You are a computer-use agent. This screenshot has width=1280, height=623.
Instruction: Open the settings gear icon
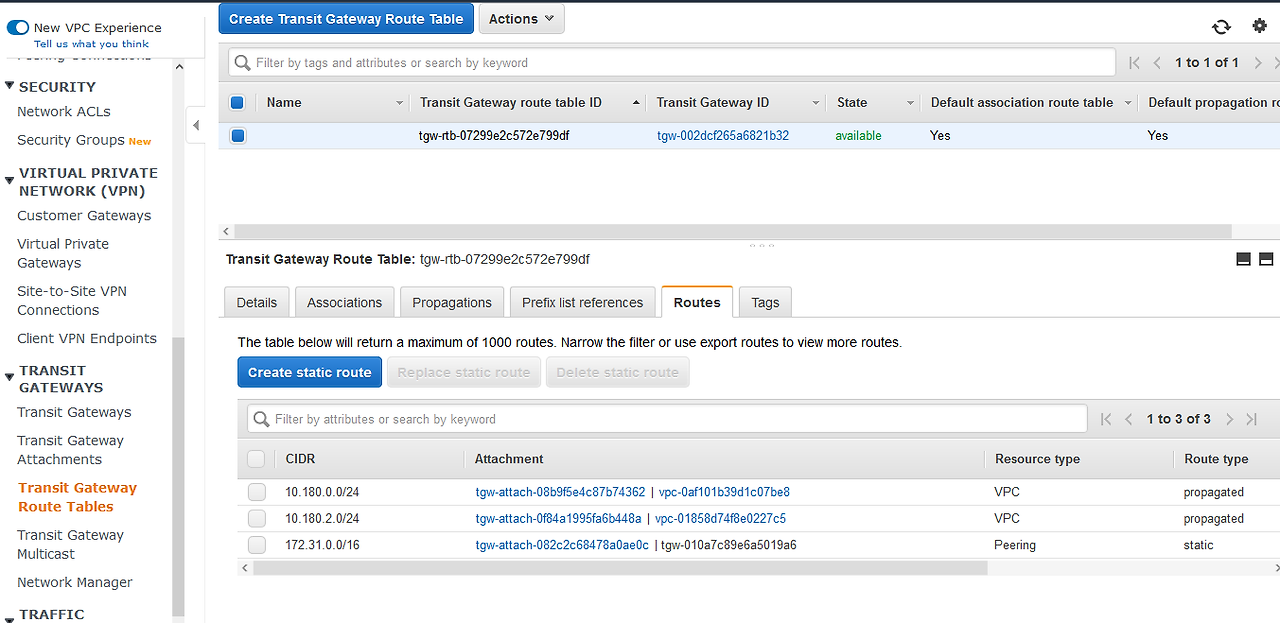1259,26
